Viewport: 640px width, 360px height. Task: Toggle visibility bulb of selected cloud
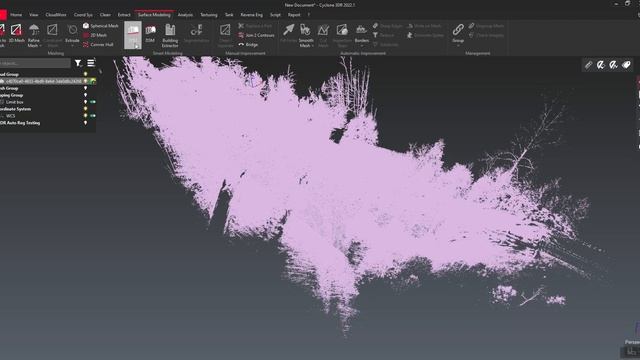tap(85, 81)
